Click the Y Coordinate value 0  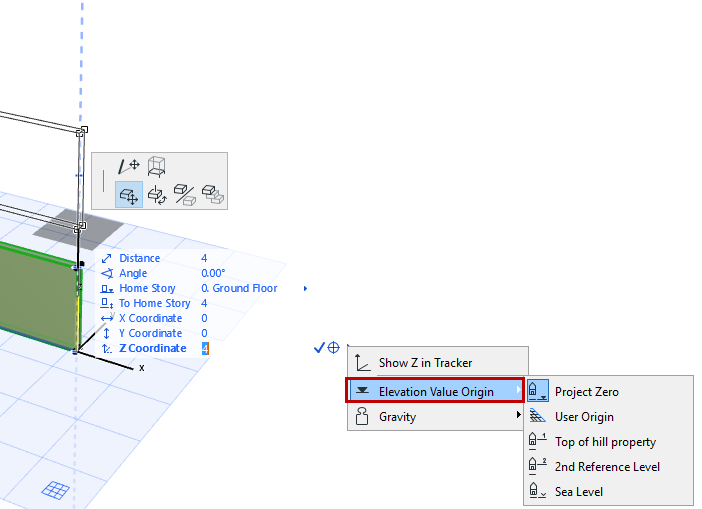coord(204,334)
